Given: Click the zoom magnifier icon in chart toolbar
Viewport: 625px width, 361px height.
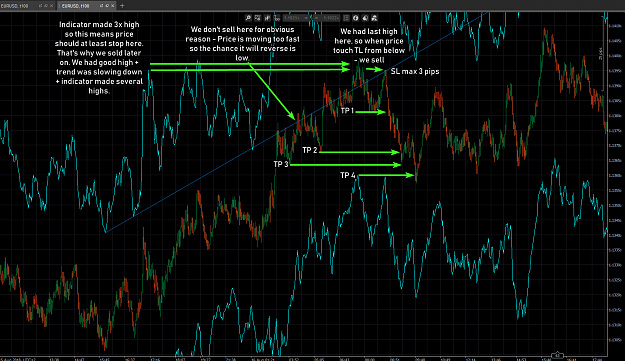Looking at the screenshot, I should pyautogui.click(x=248, y=18).
